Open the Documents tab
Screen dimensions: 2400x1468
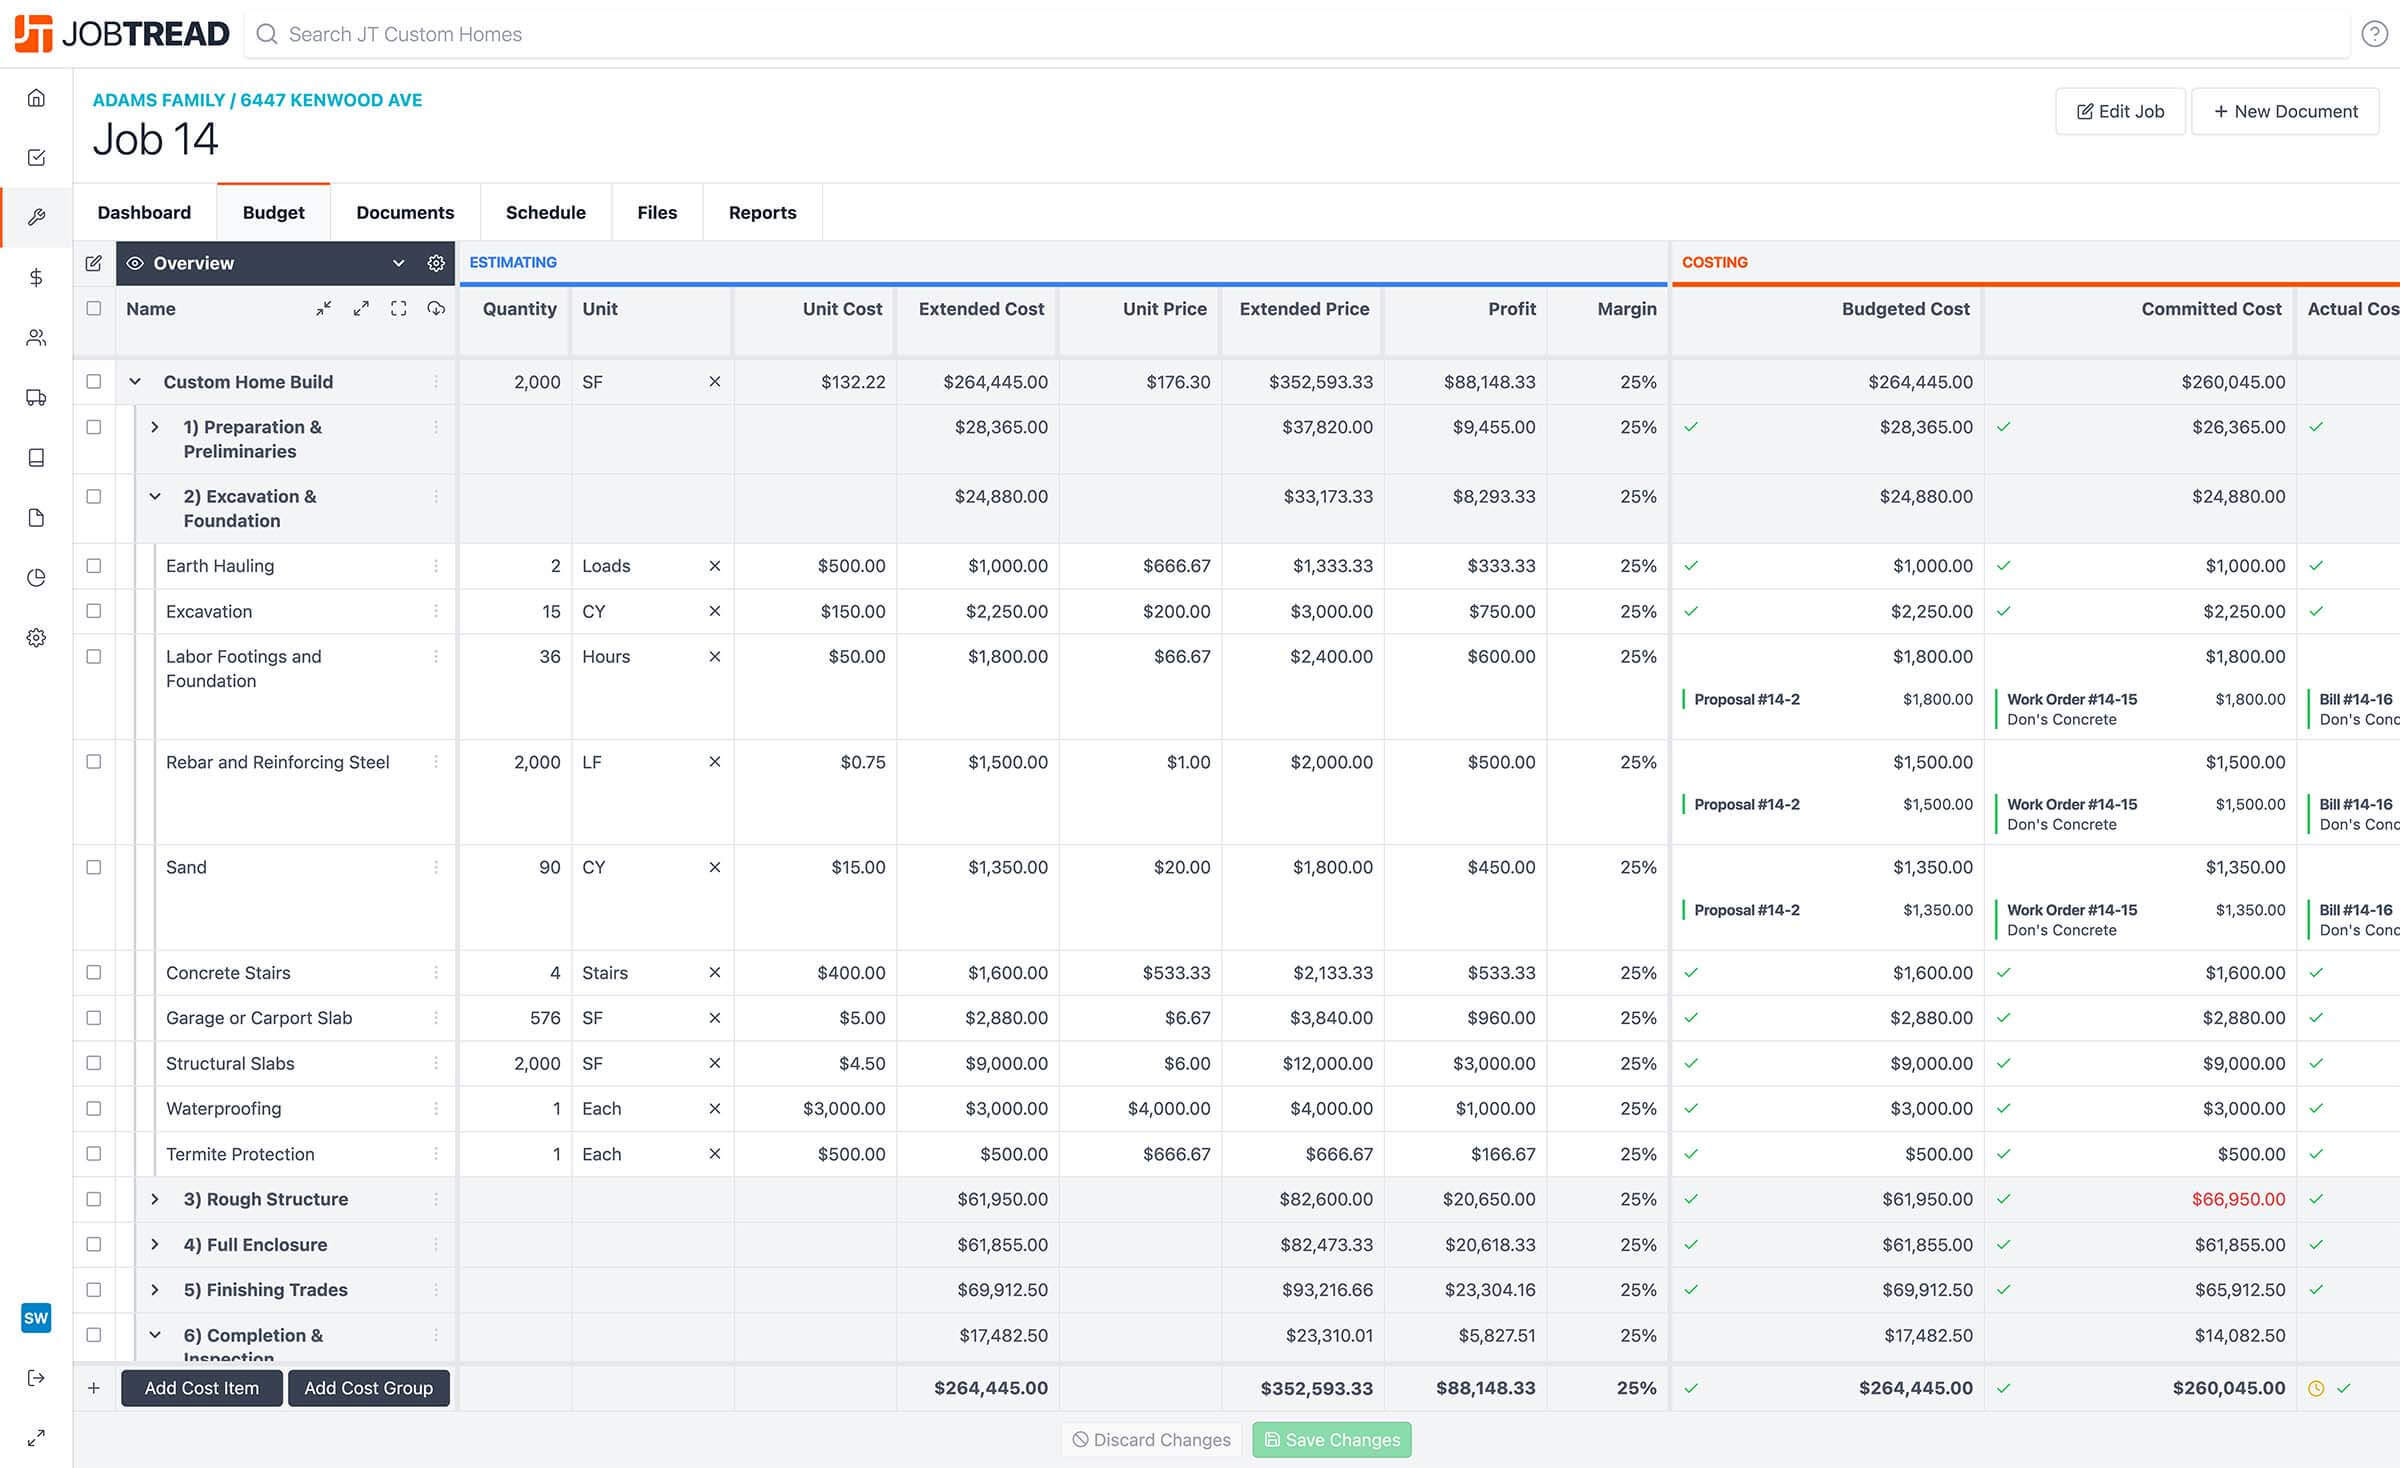405,212
